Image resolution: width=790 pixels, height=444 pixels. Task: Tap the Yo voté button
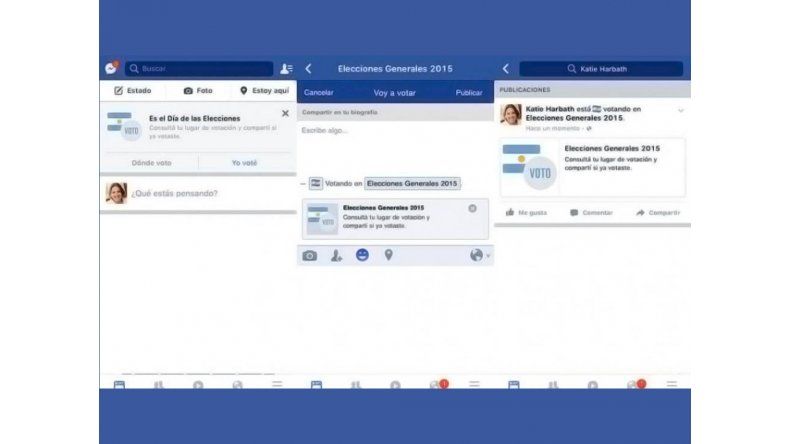click(x=244, y=163)
